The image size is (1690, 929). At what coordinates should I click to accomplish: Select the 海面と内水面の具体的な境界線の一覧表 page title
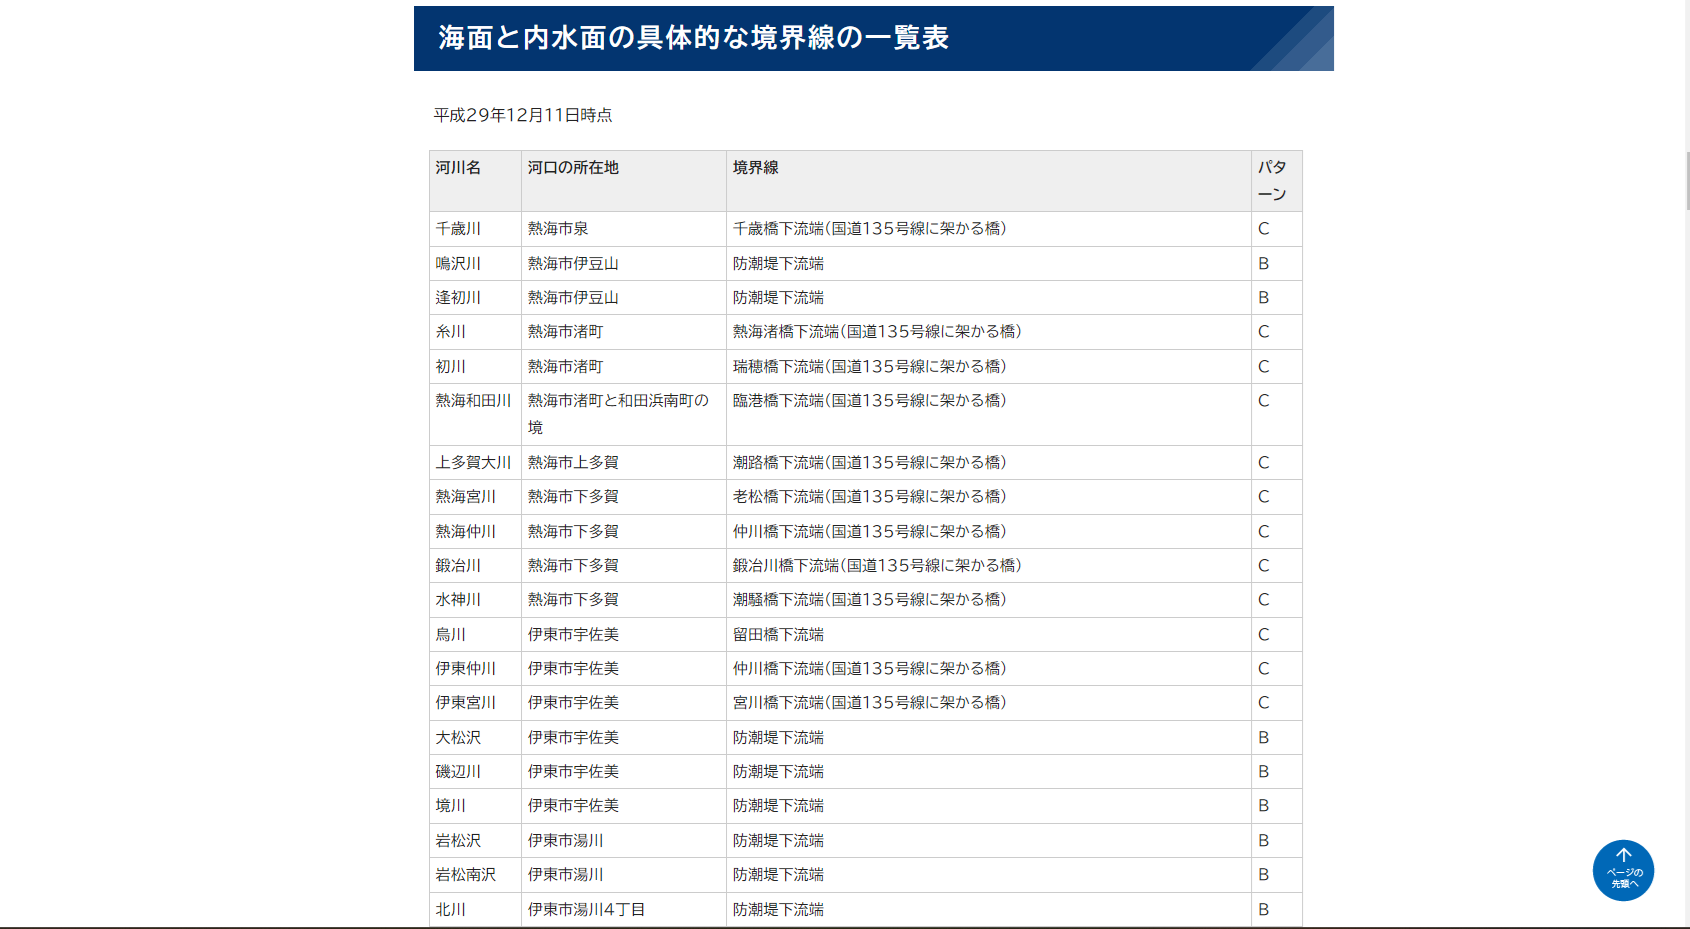[x=694, y=39]
